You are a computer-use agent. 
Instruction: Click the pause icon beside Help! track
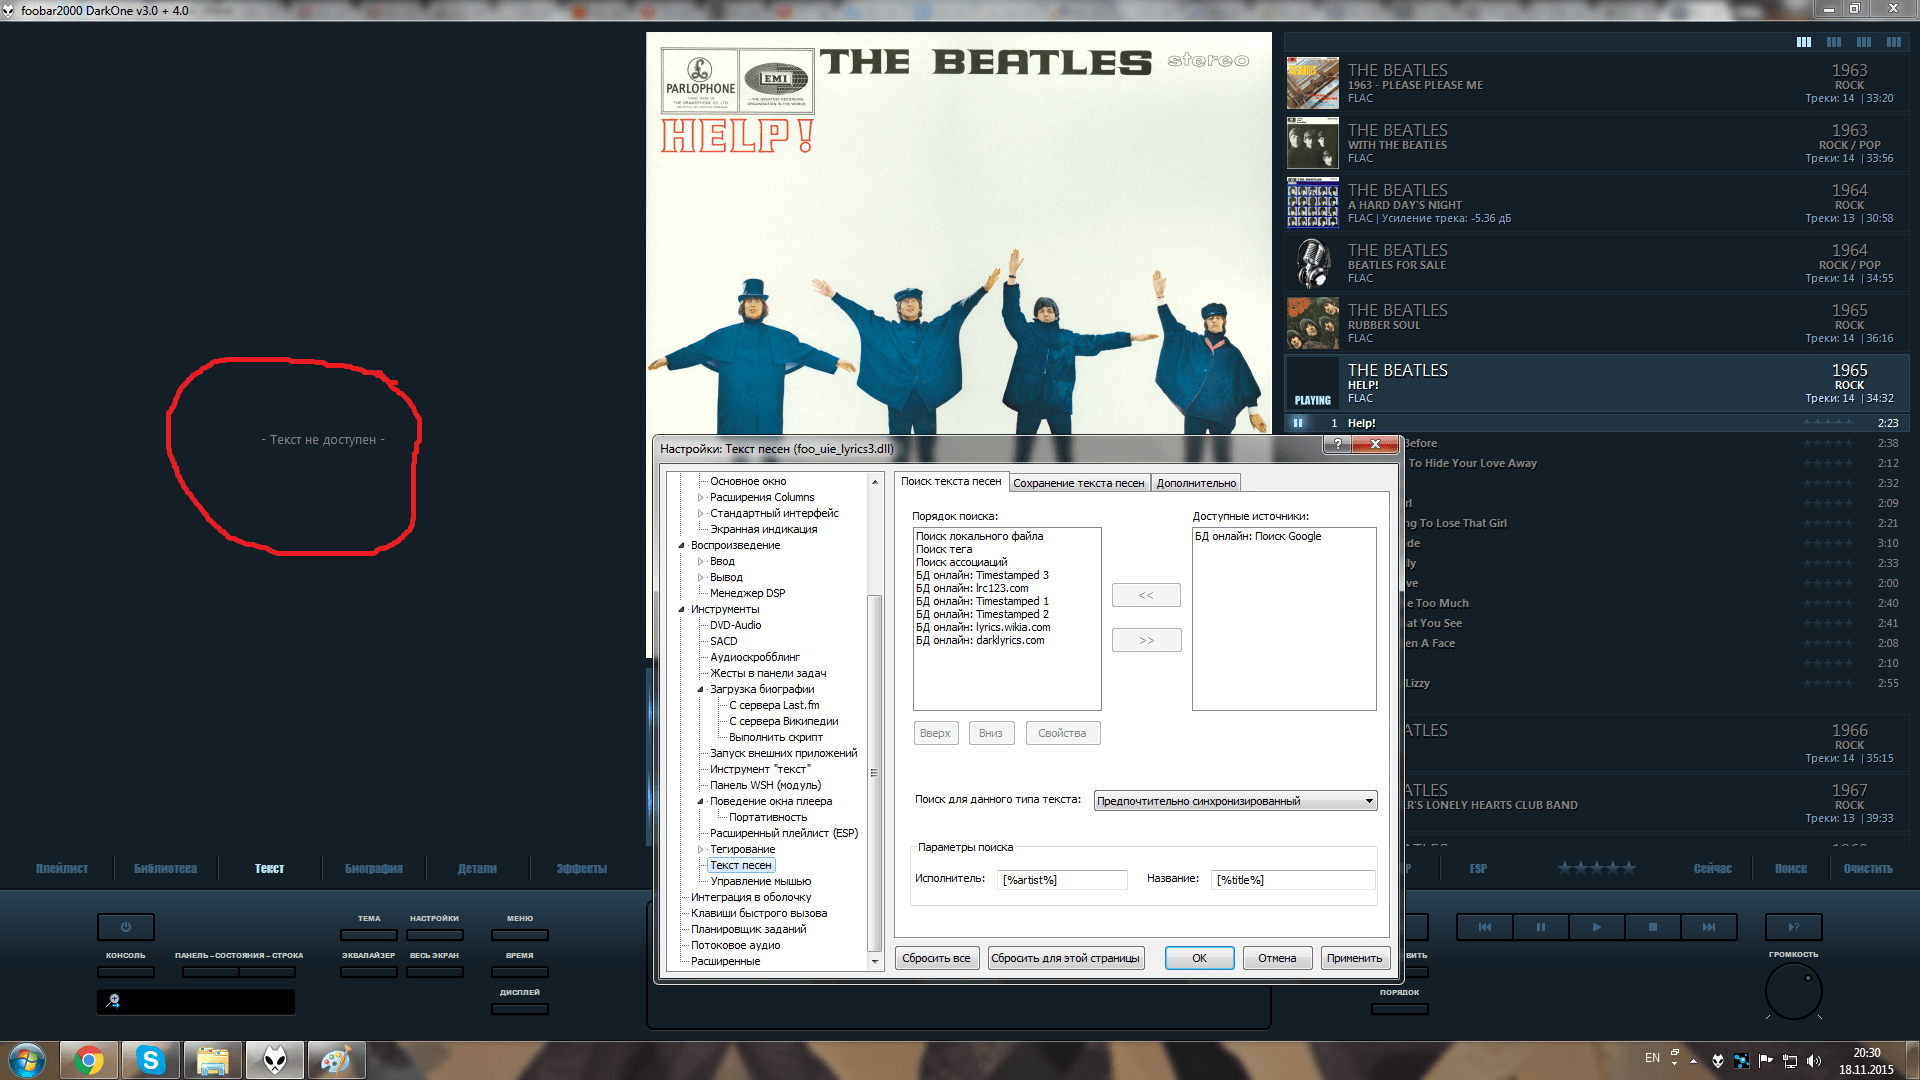coord(1298,423)
